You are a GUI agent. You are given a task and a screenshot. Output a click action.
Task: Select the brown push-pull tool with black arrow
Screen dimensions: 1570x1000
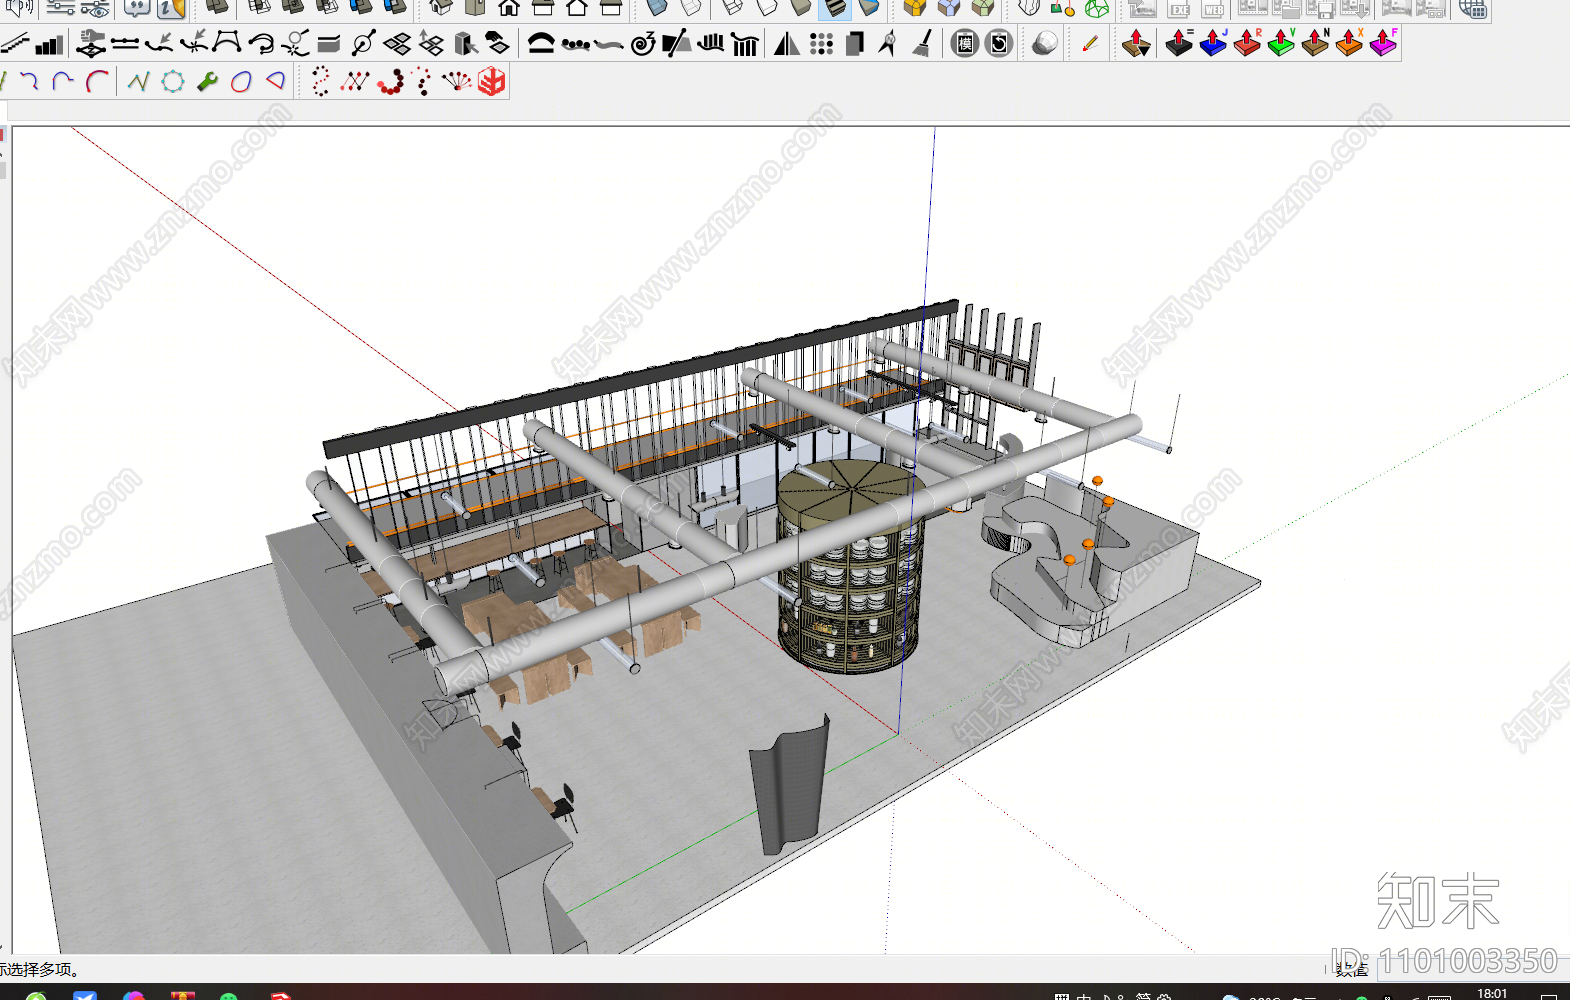pyautogui.click(x=1136, y=43)
